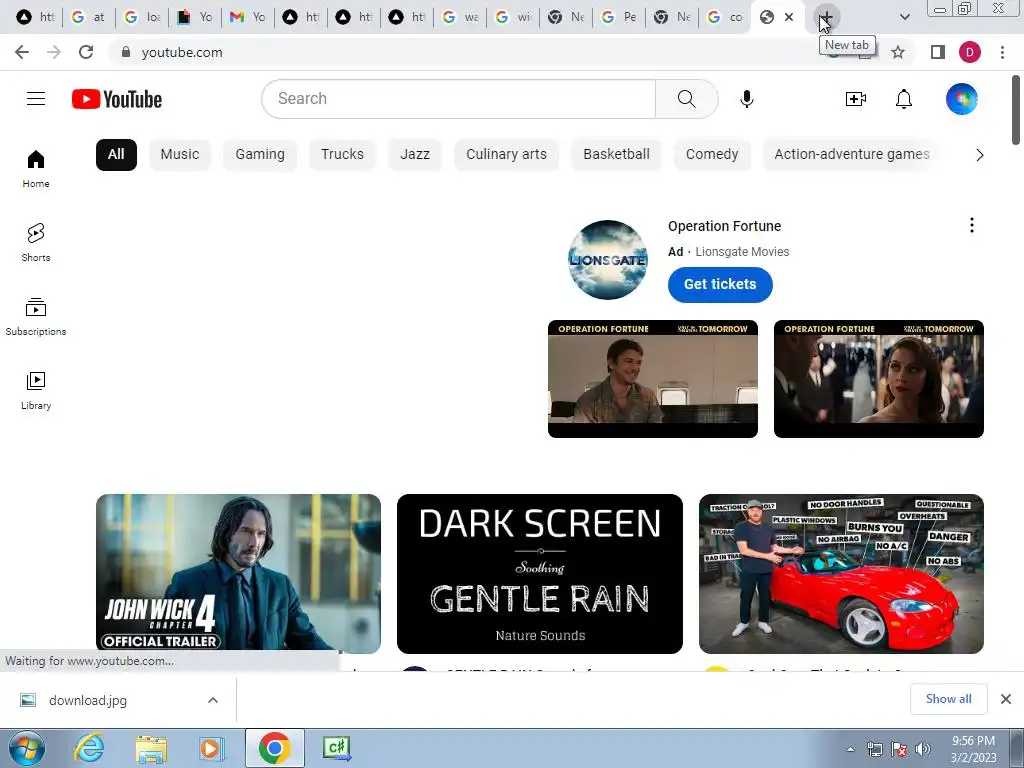Click Lionsgate Movies advertiser link
1024x768 pixels.
click(x=742, y=252)
